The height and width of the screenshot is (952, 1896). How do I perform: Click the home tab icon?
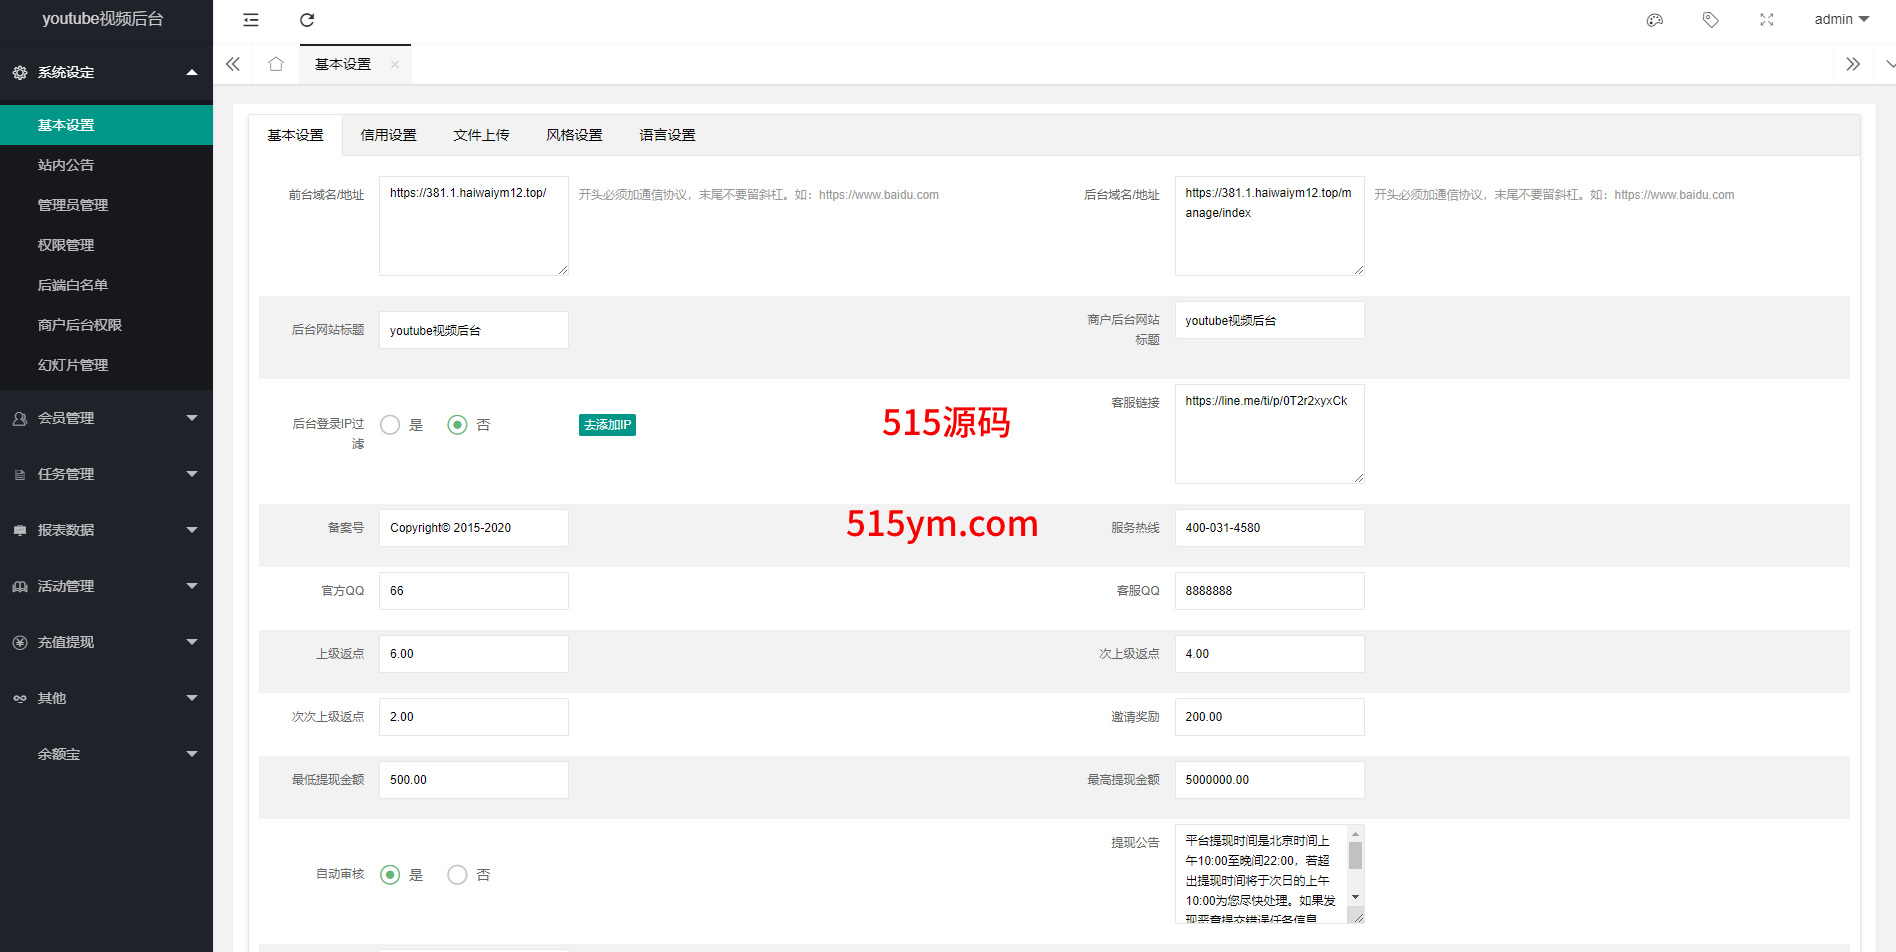click(276, 64)
